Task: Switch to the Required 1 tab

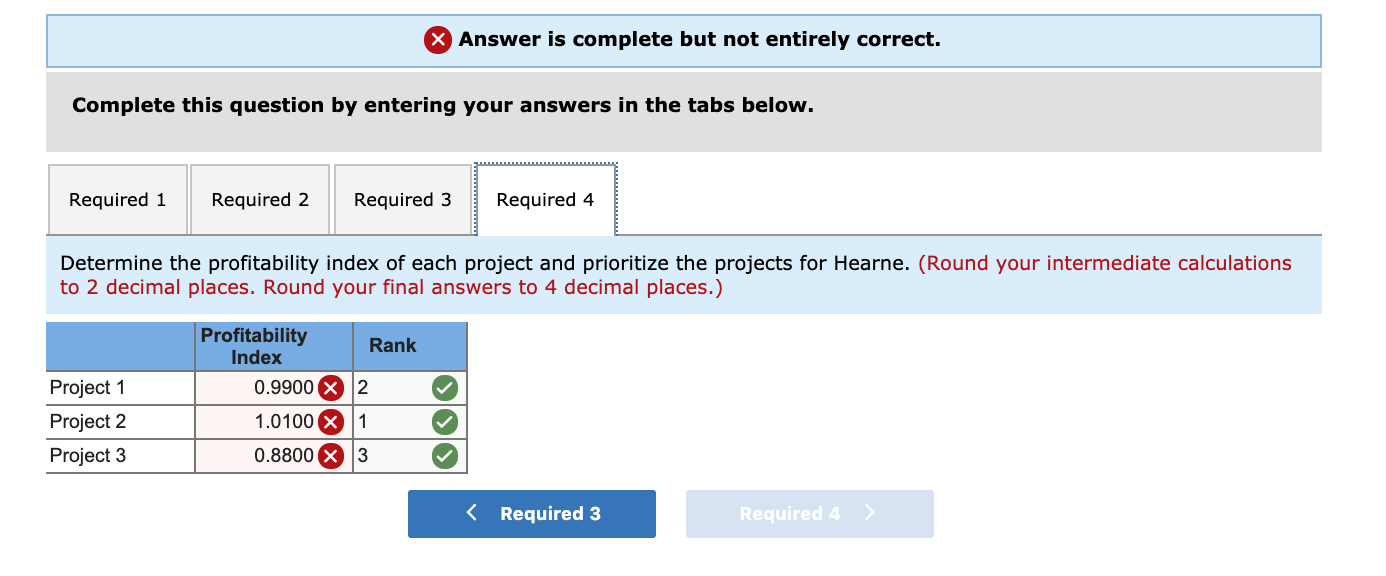Action: click(x=117, y=199)
